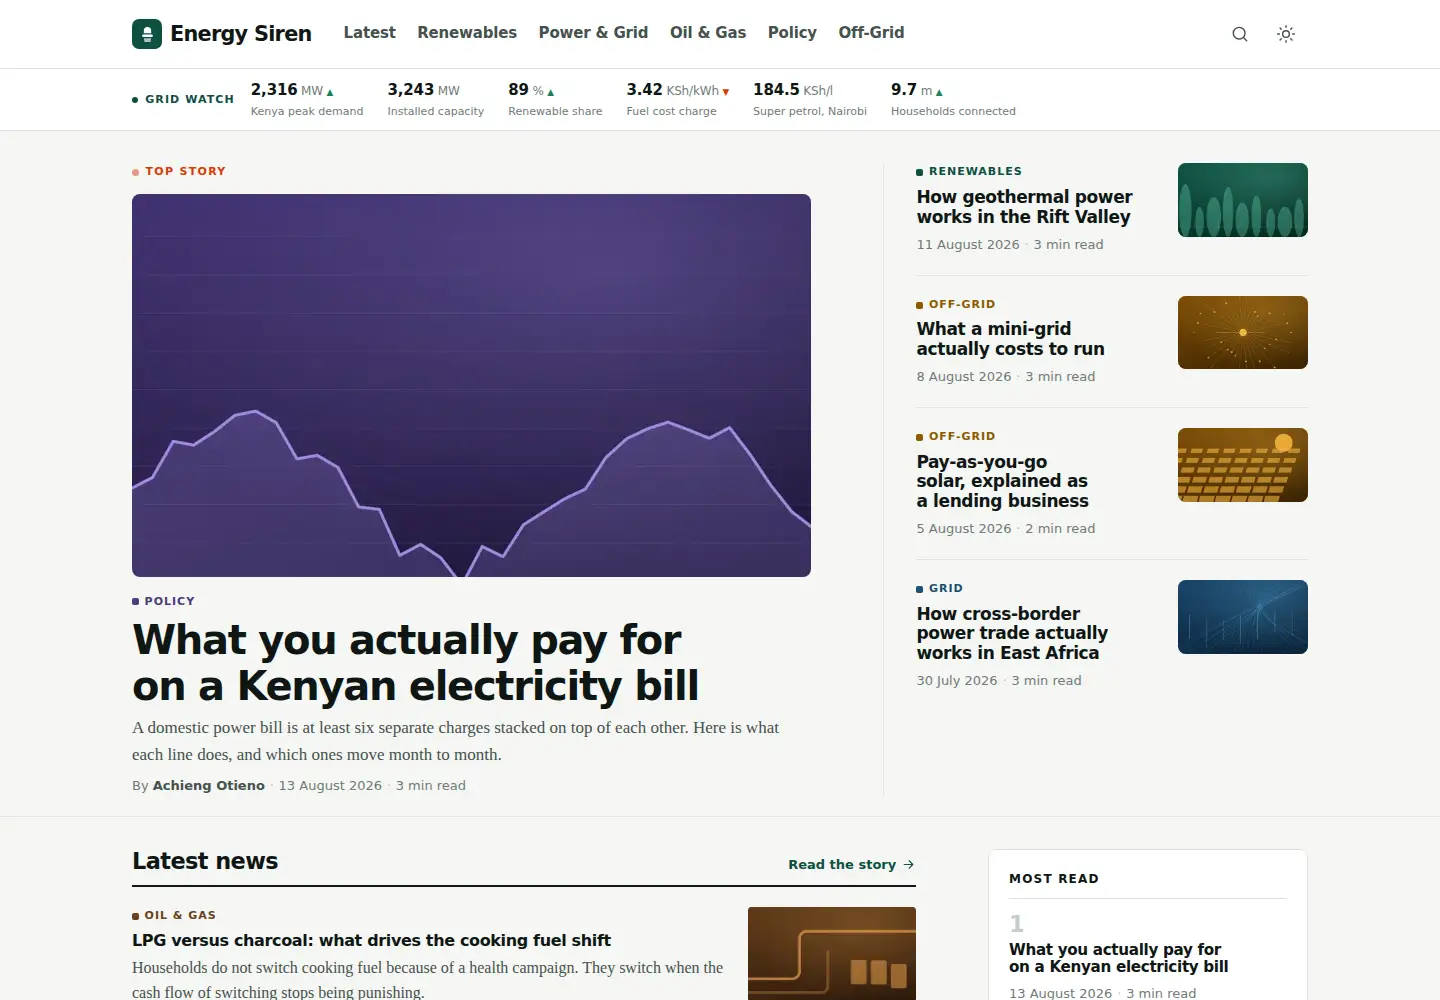1440x1000 pixels.
Task: Read How geothermal power works article
Action: pos(1025,207)
